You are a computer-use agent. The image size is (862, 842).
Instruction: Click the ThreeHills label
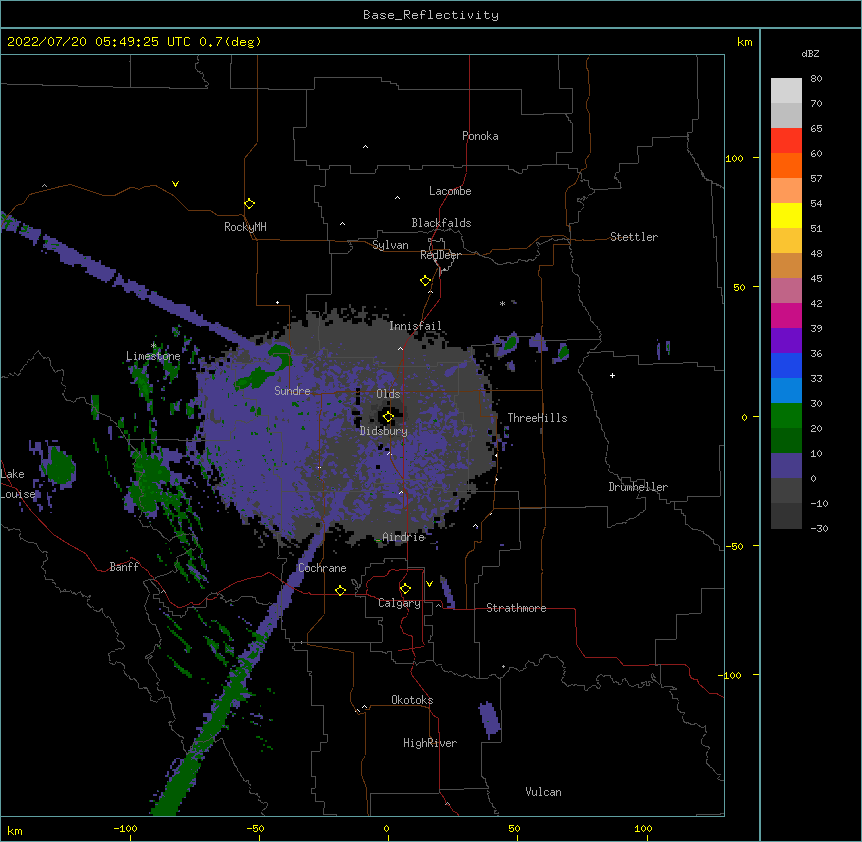[x=537, y=418]
